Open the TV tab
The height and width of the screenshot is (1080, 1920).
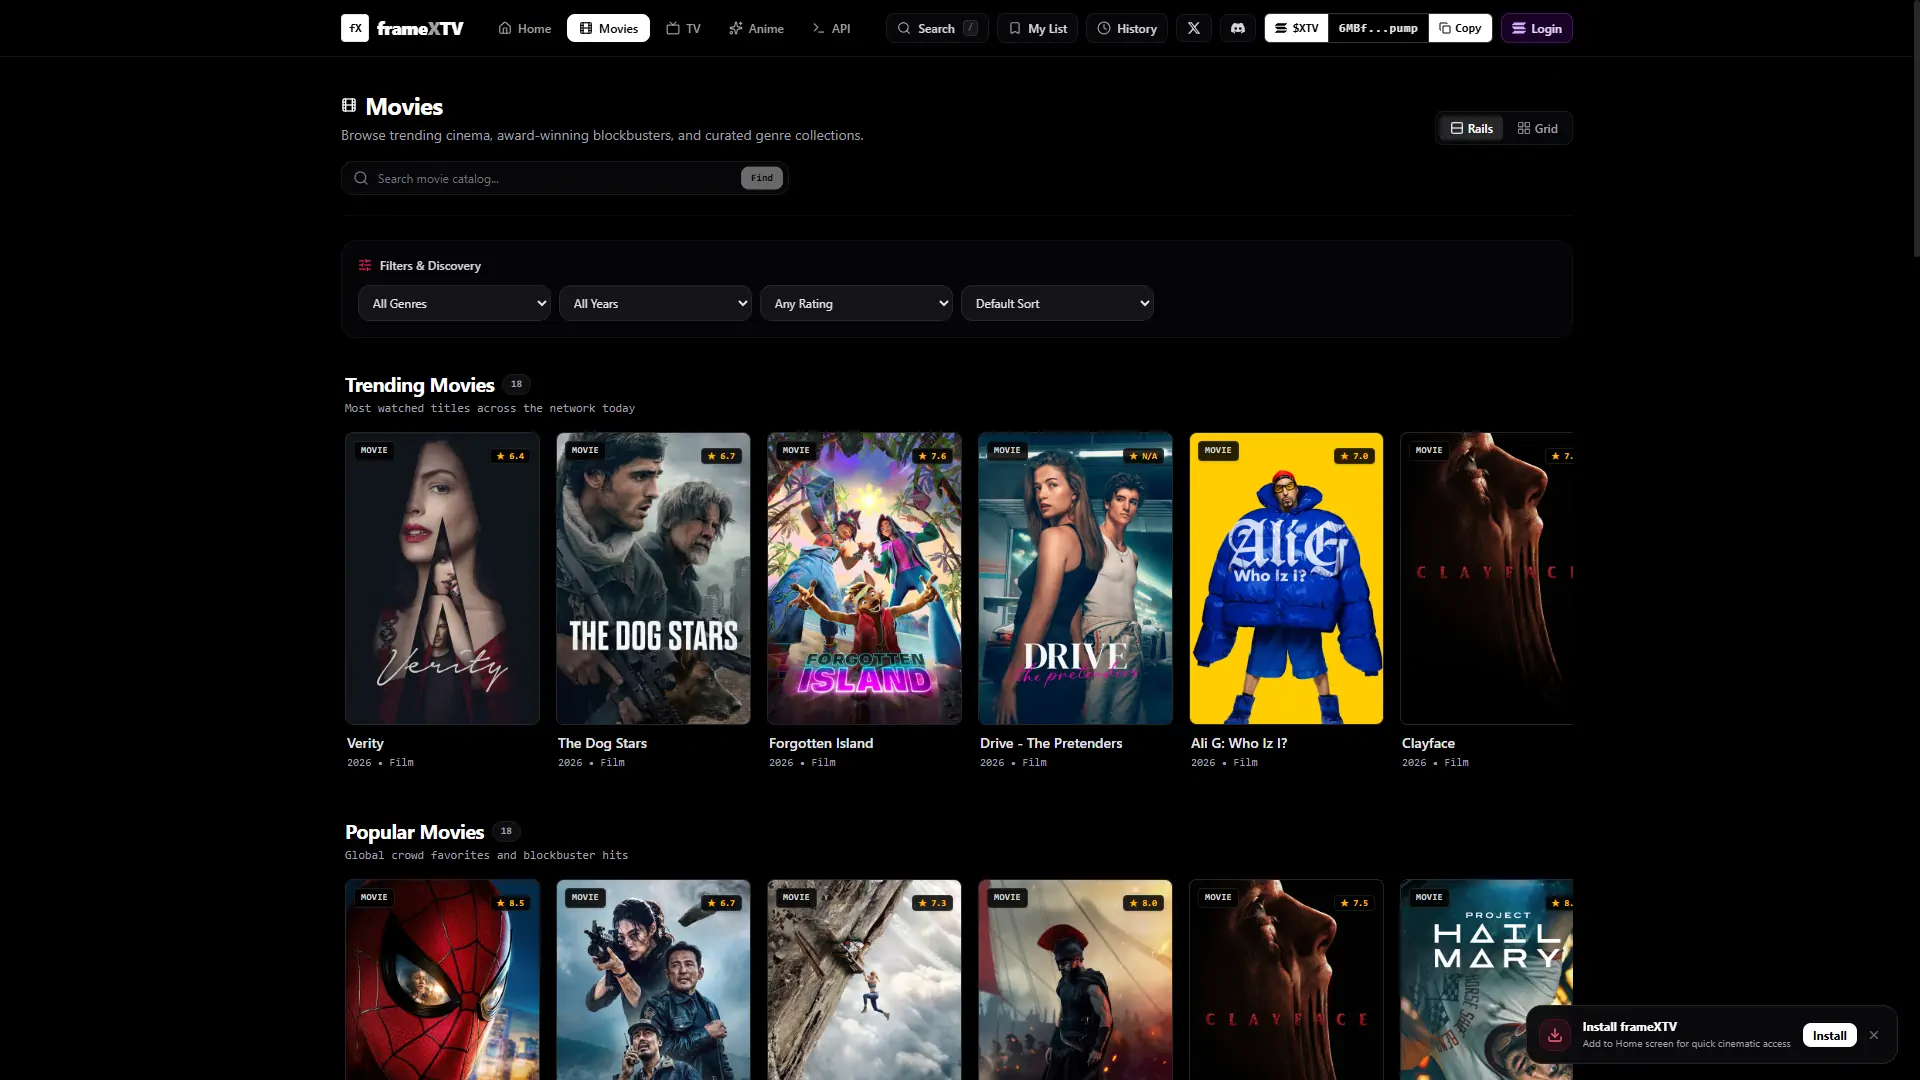pyautogui.click(x=683, y=28)
